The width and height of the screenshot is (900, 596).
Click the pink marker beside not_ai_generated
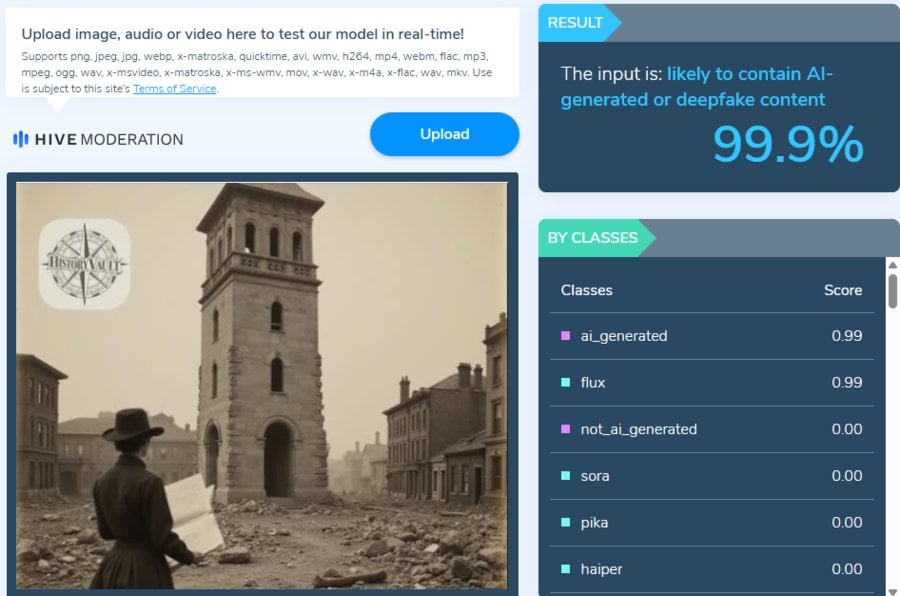click(566, 429)
